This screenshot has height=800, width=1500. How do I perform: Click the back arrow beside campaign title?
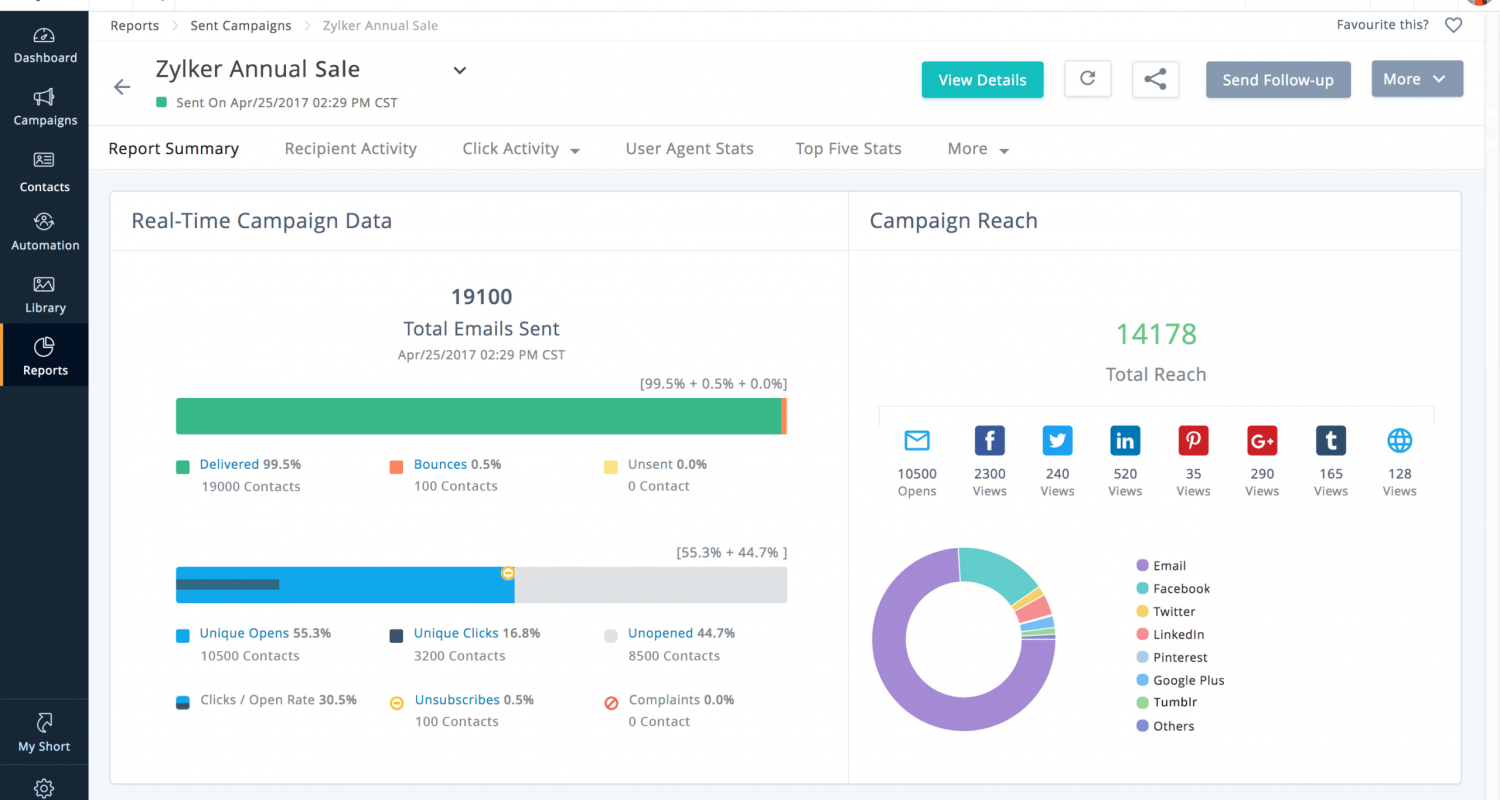[122, 87]
